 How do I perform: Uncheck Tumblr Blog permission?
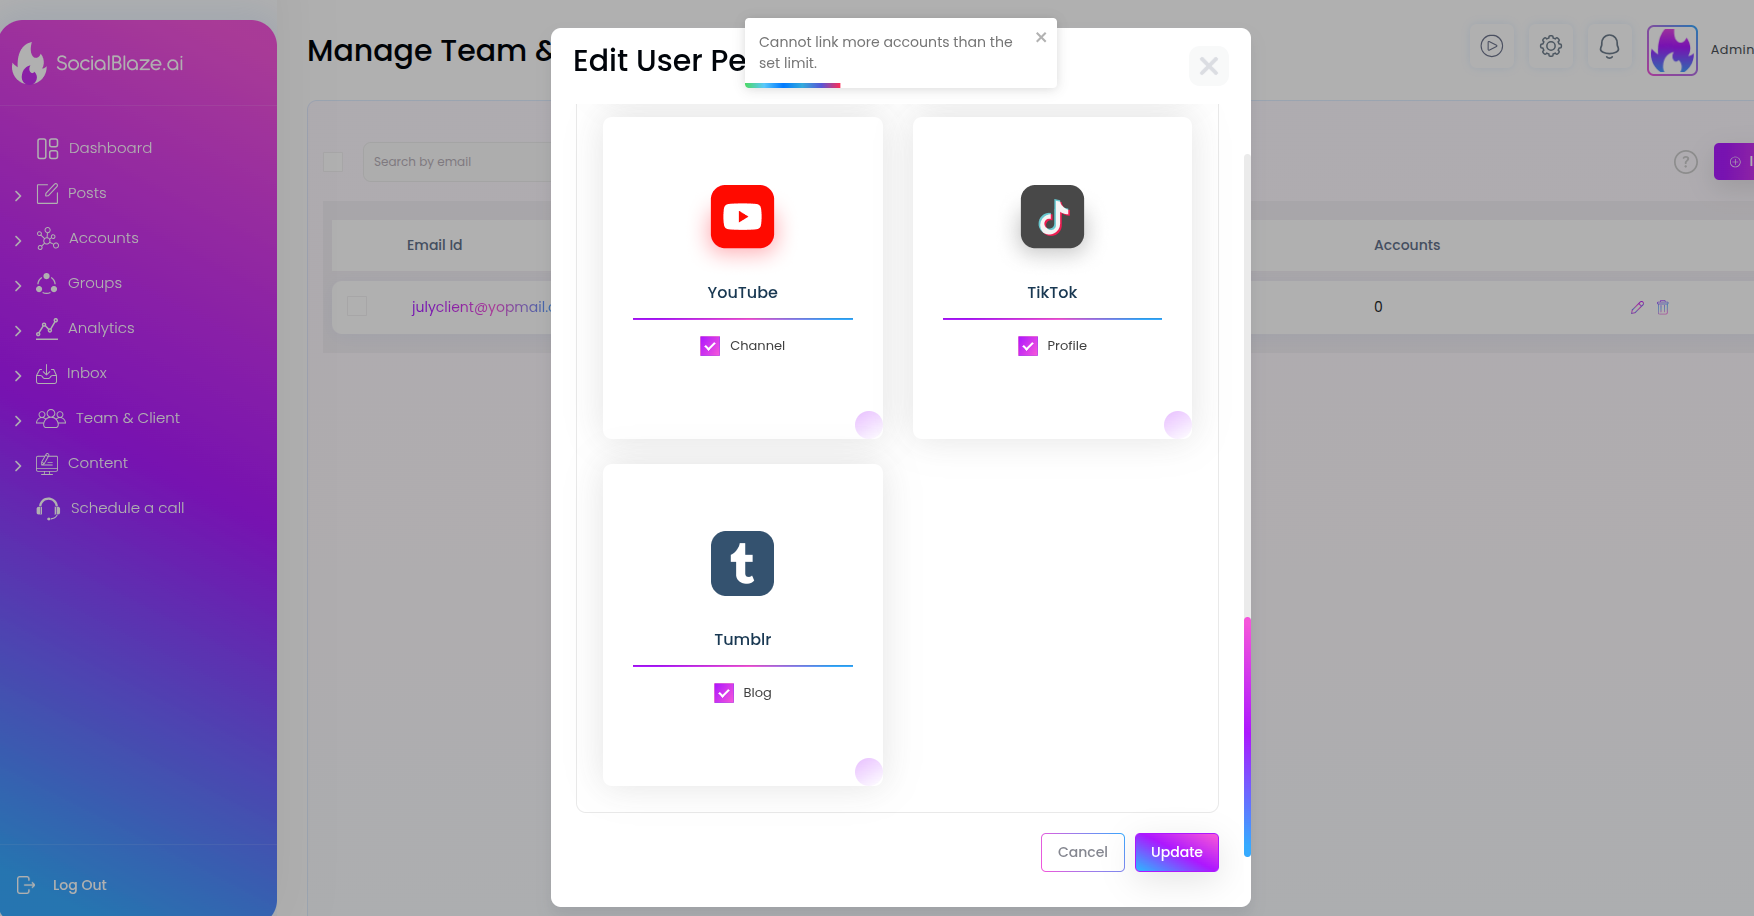724,693
